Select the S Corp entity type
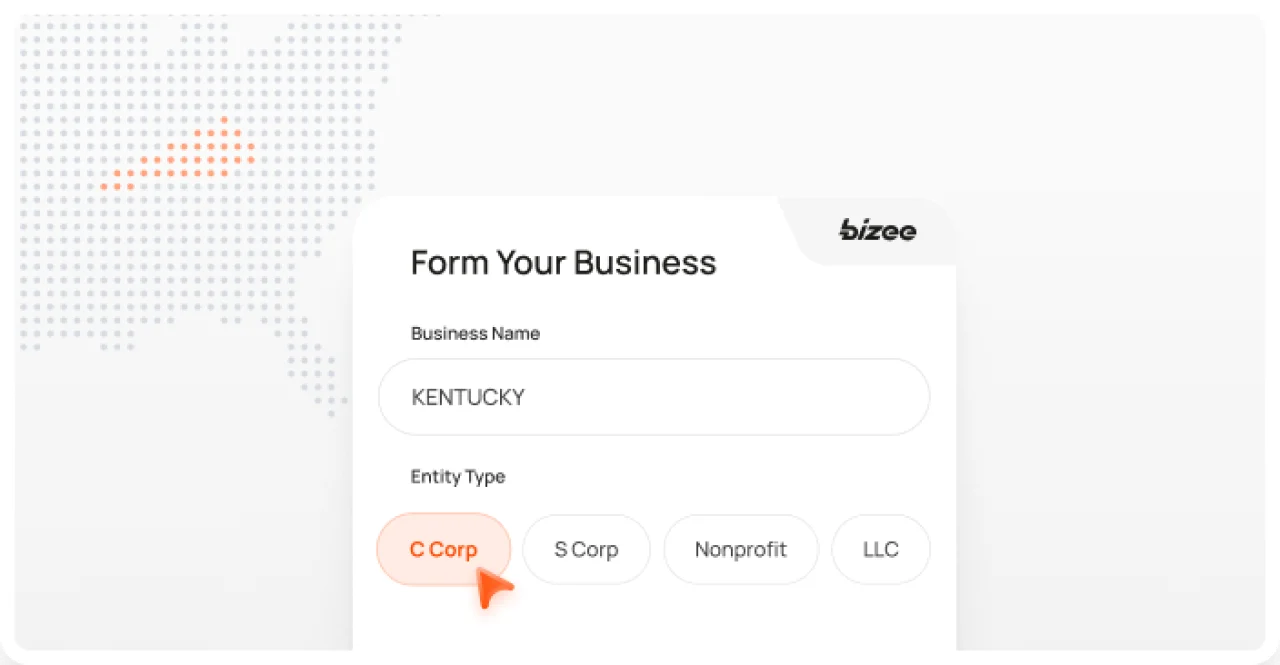1280x665 pixels. (x=586, y=549)
